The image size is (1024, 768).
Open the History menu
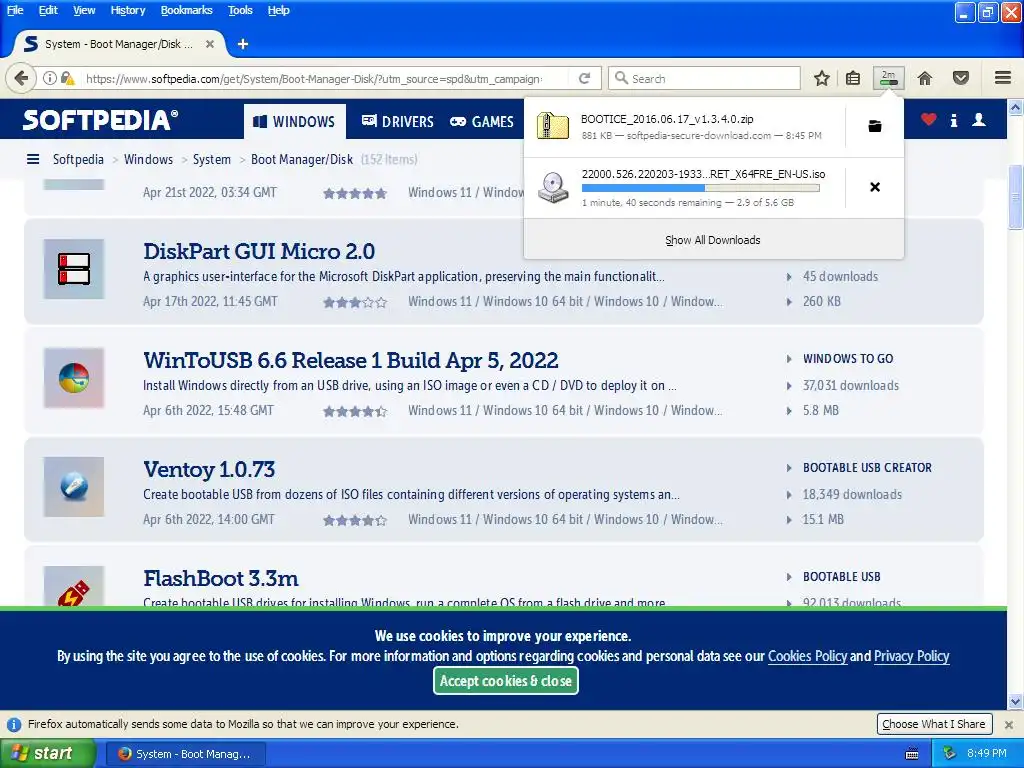(127, 10)
